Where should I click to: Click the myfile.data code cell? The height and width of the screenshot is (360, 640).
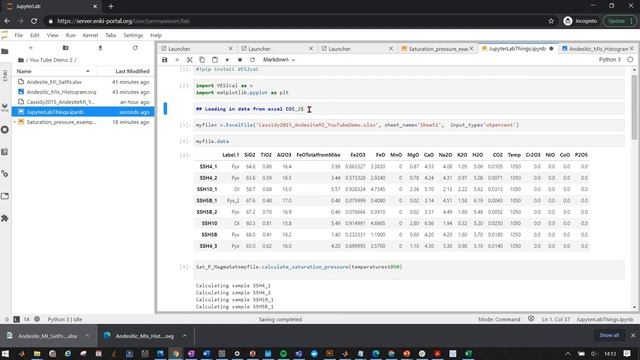pos(409,141)
